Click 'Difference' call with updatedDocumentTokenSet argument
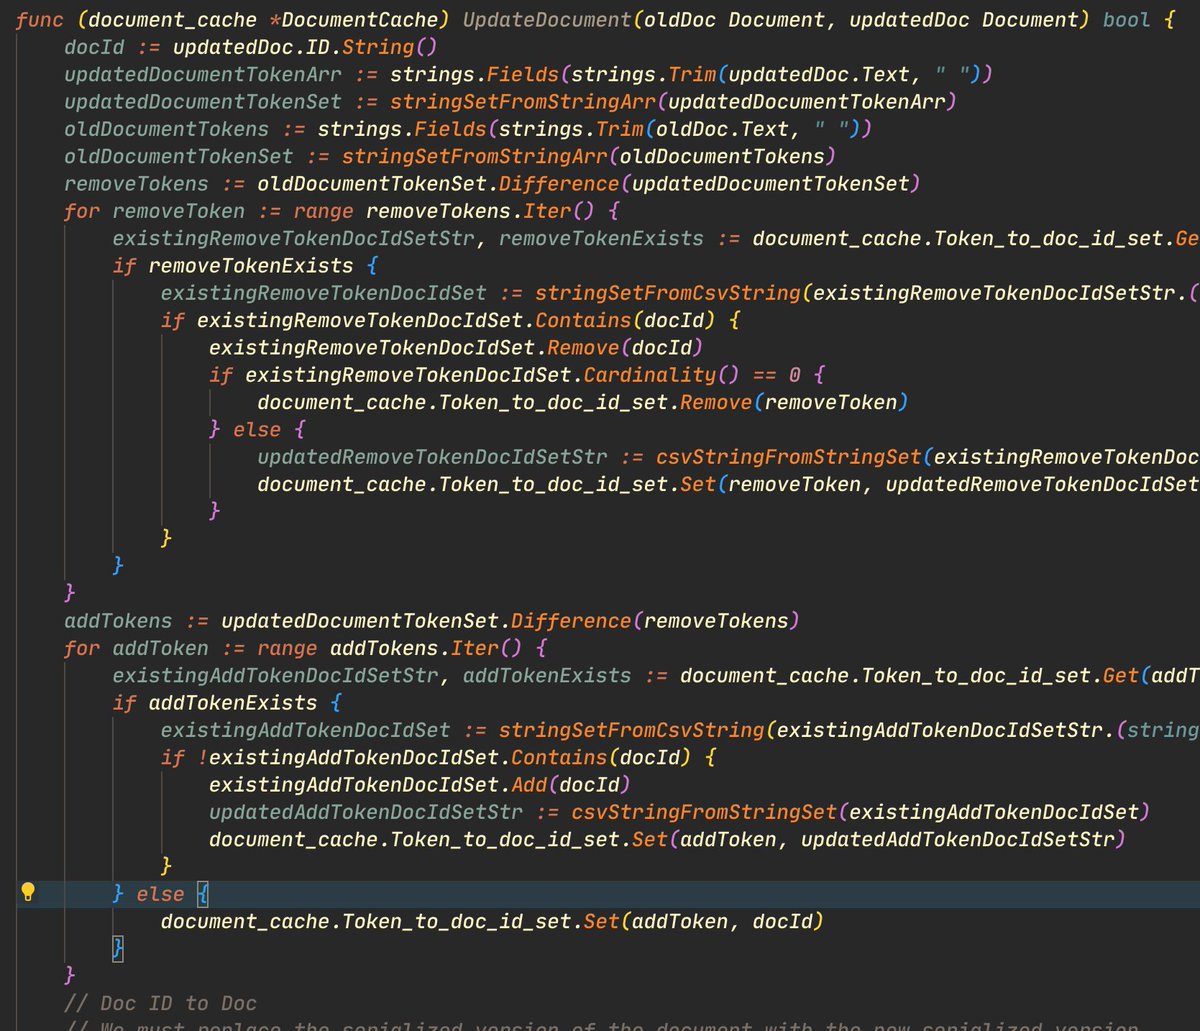This screenshot has height=1031, width=1200. 558,183
